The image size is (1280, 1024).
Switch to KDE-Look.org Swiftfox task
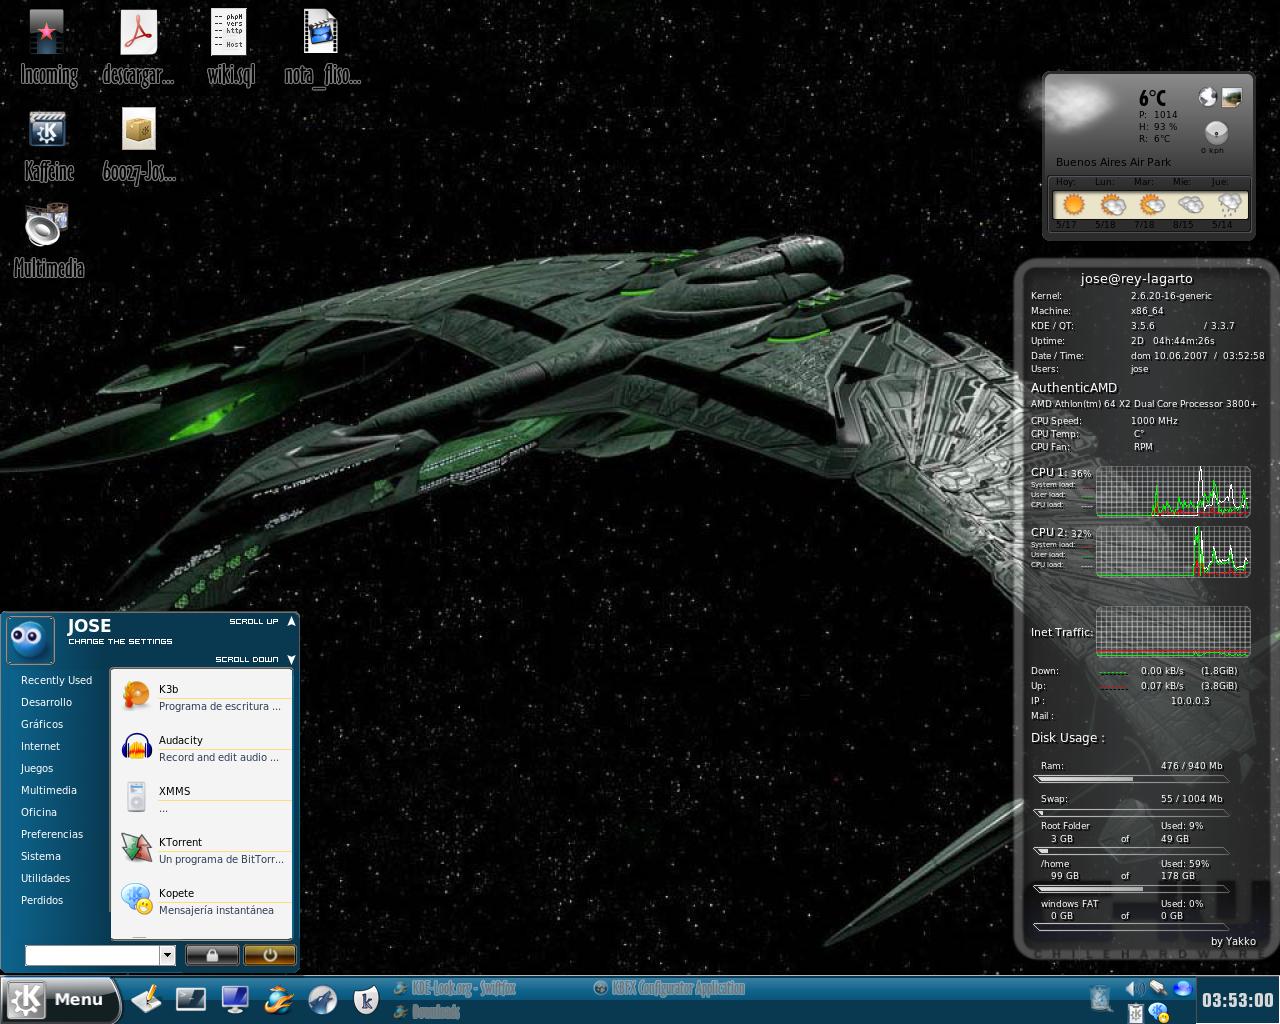456,988
